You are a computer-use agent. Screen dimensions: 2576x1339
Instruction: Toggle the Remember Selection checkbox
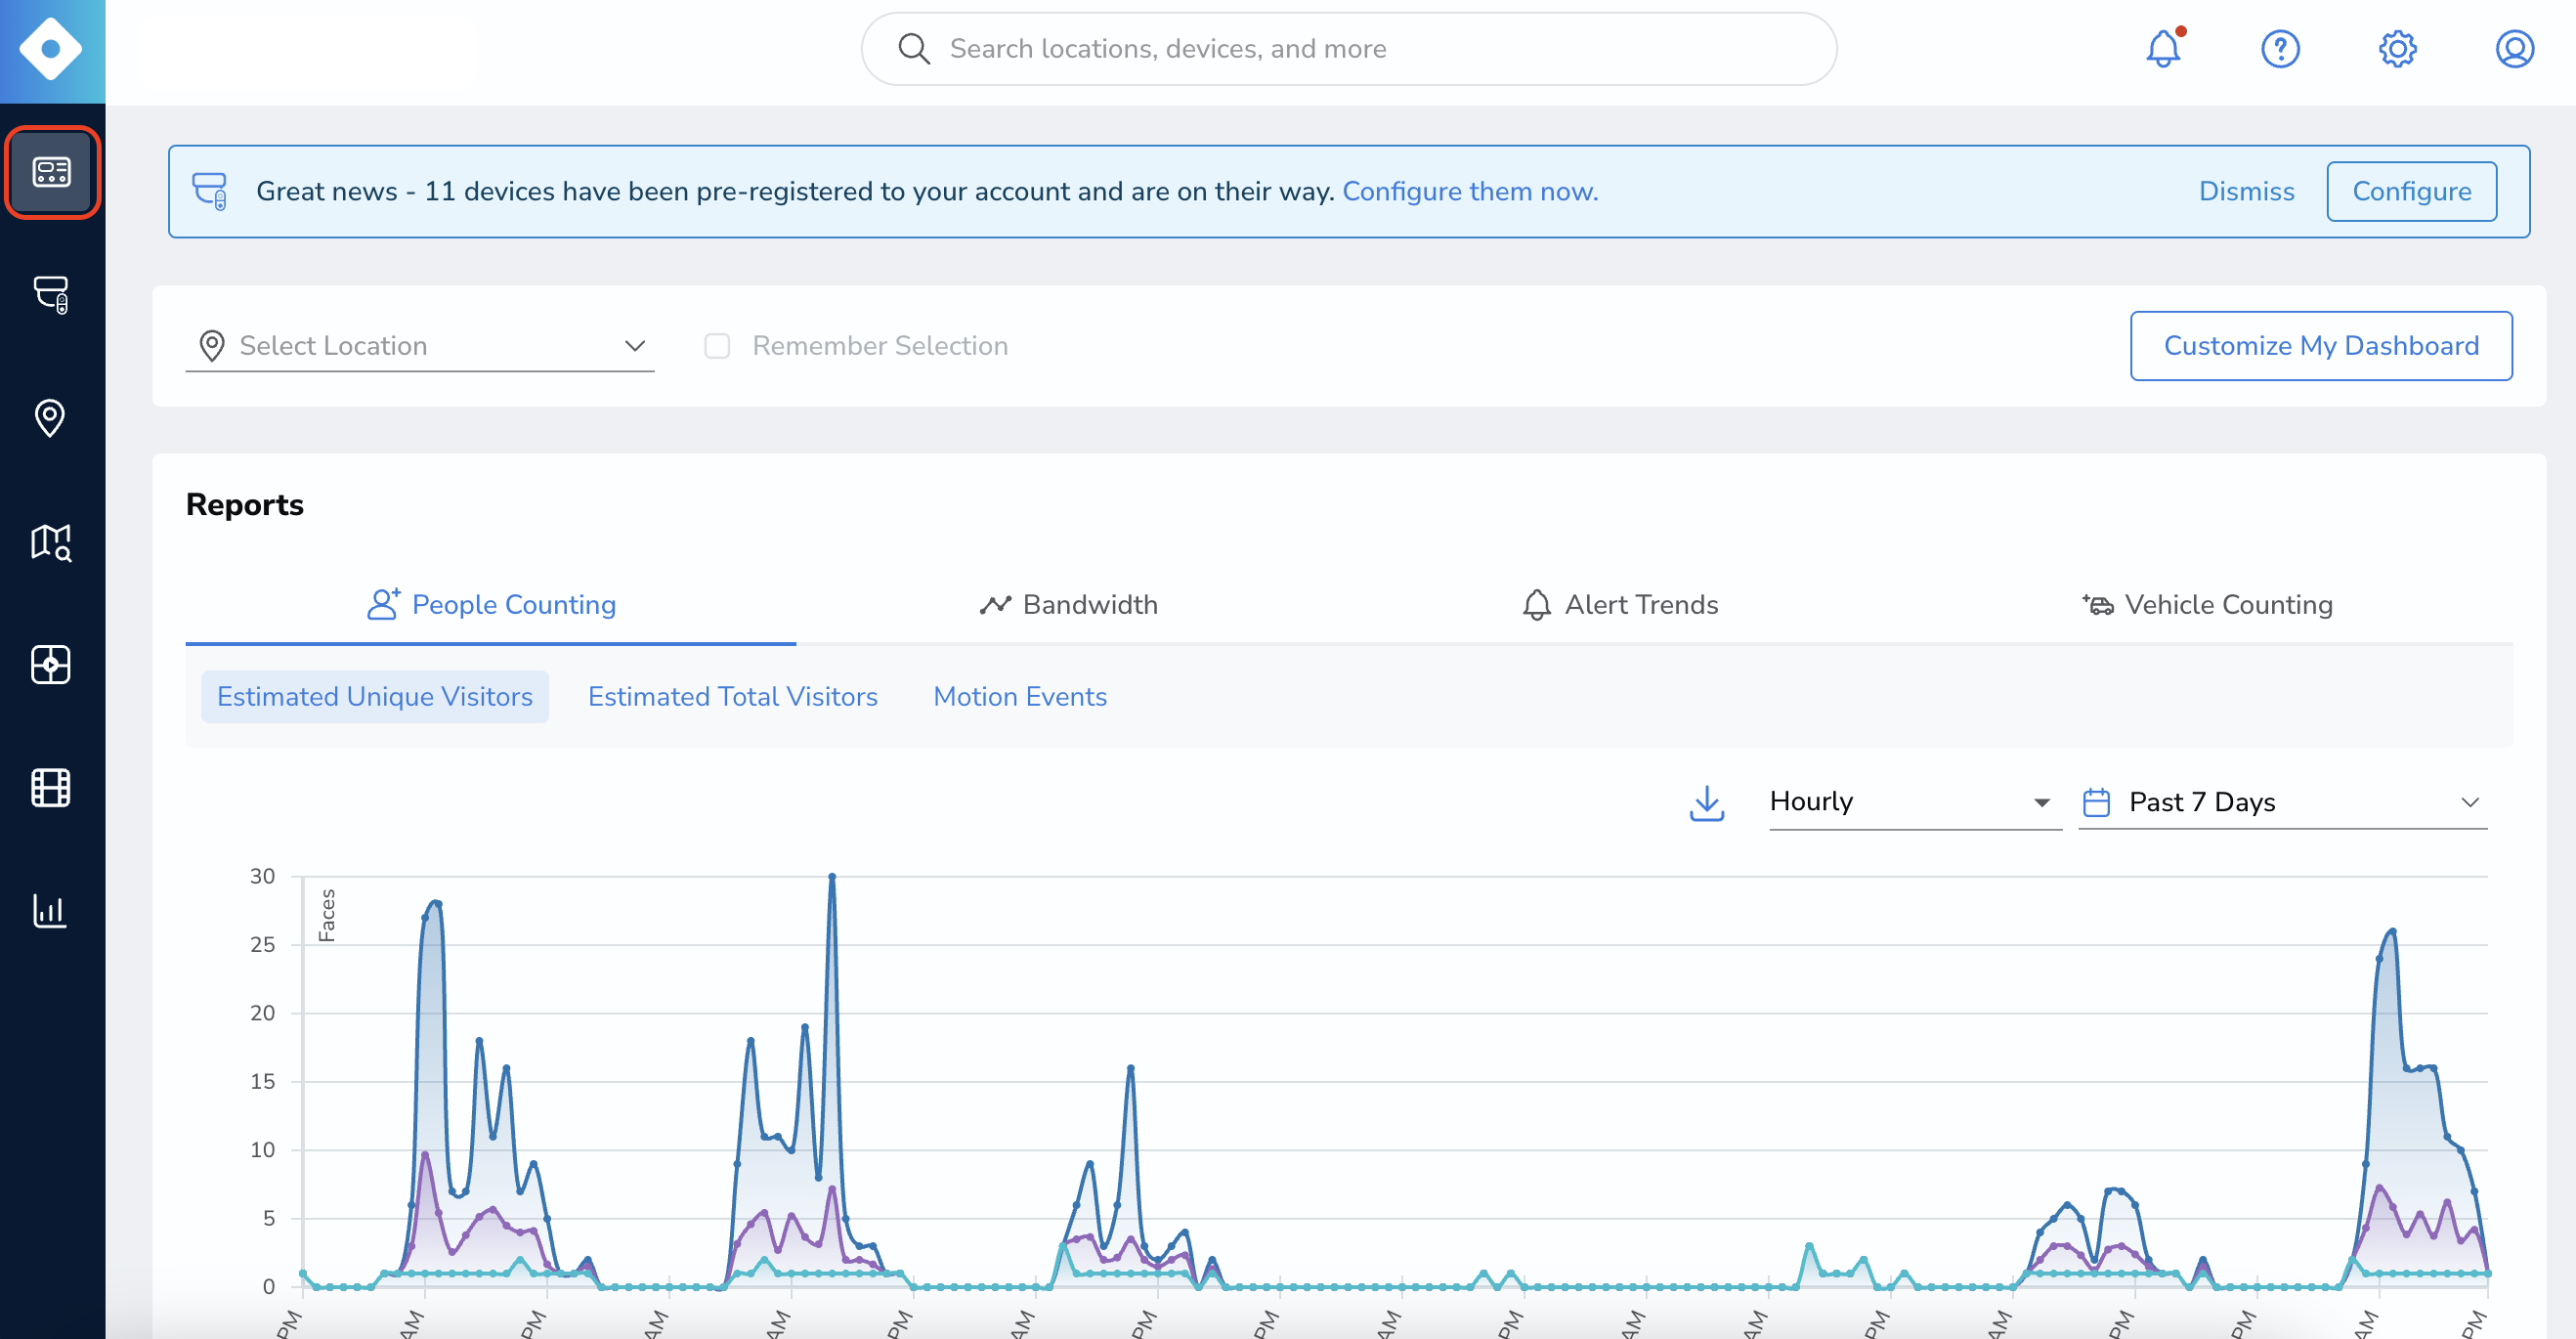717,346
